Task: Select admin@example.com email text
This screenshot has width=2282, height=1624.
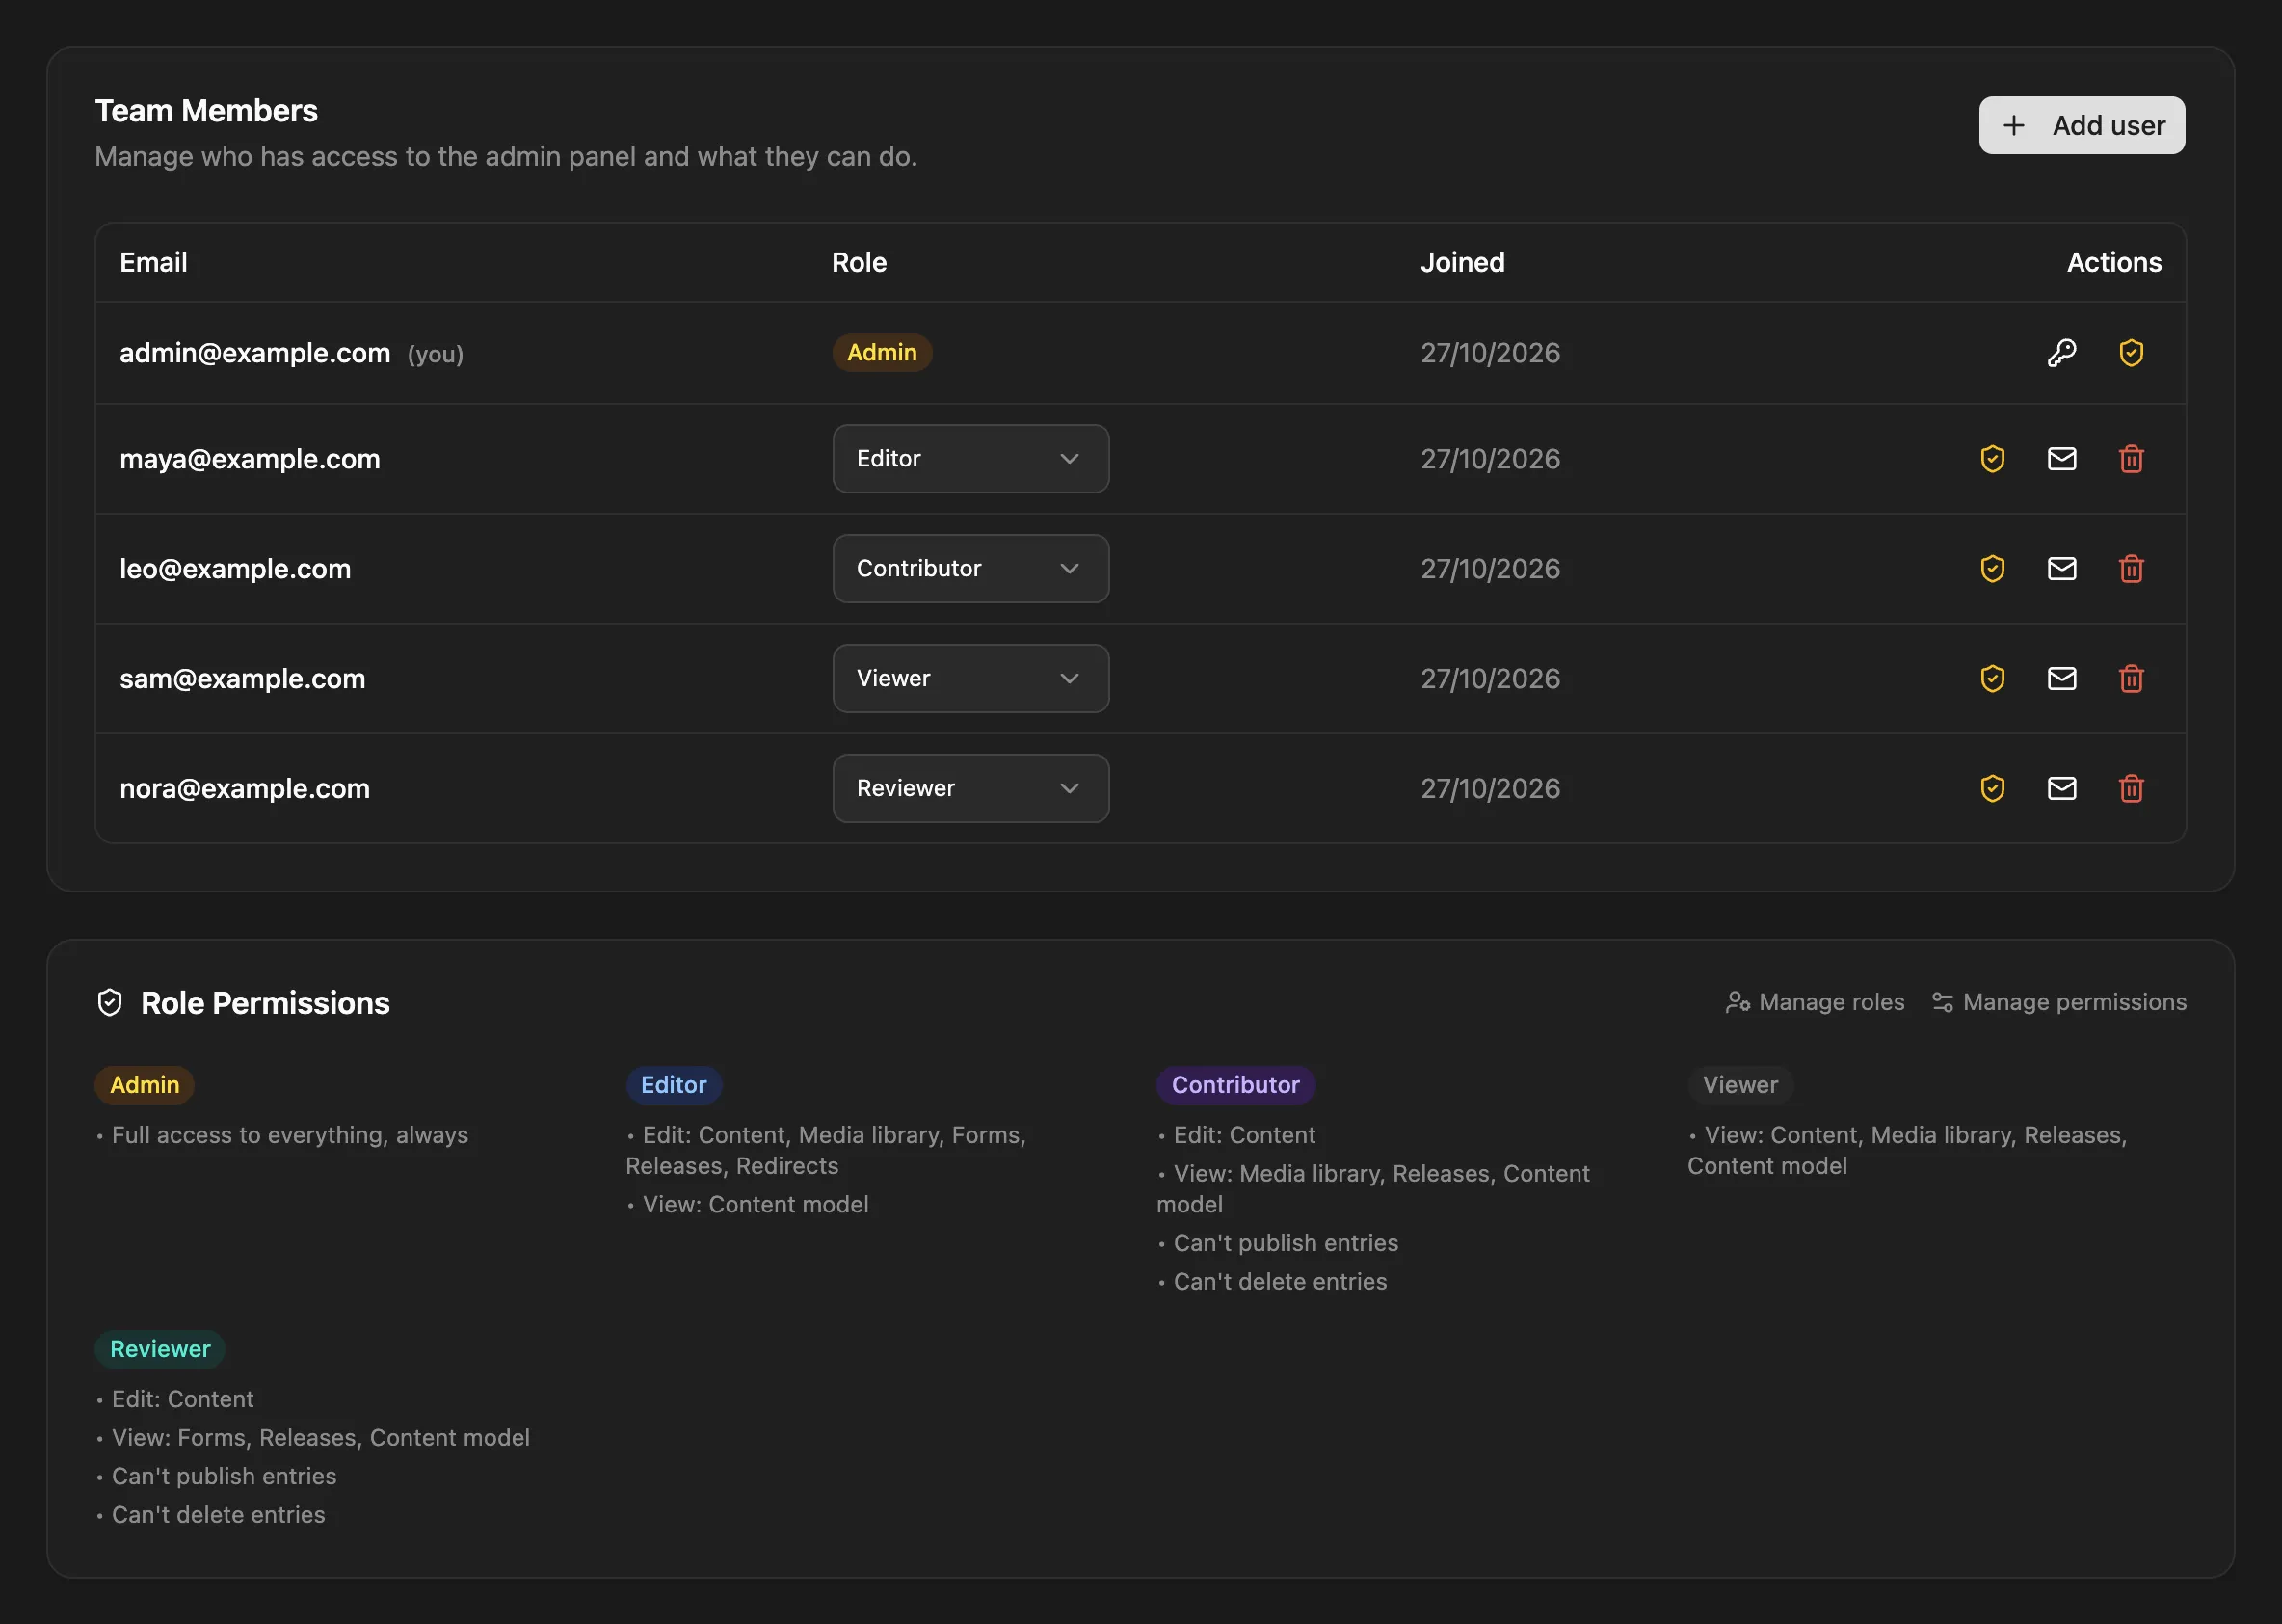Action: pos(255,353)
